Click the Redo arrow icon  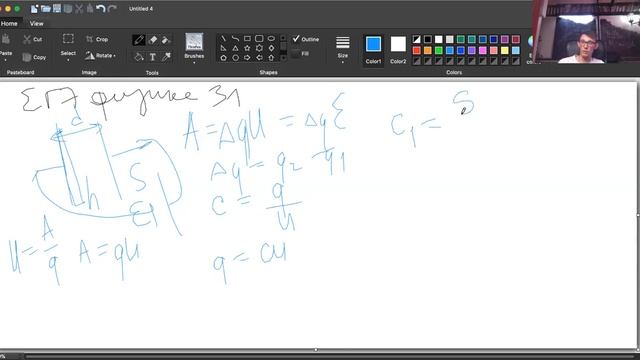coord(112,9)
